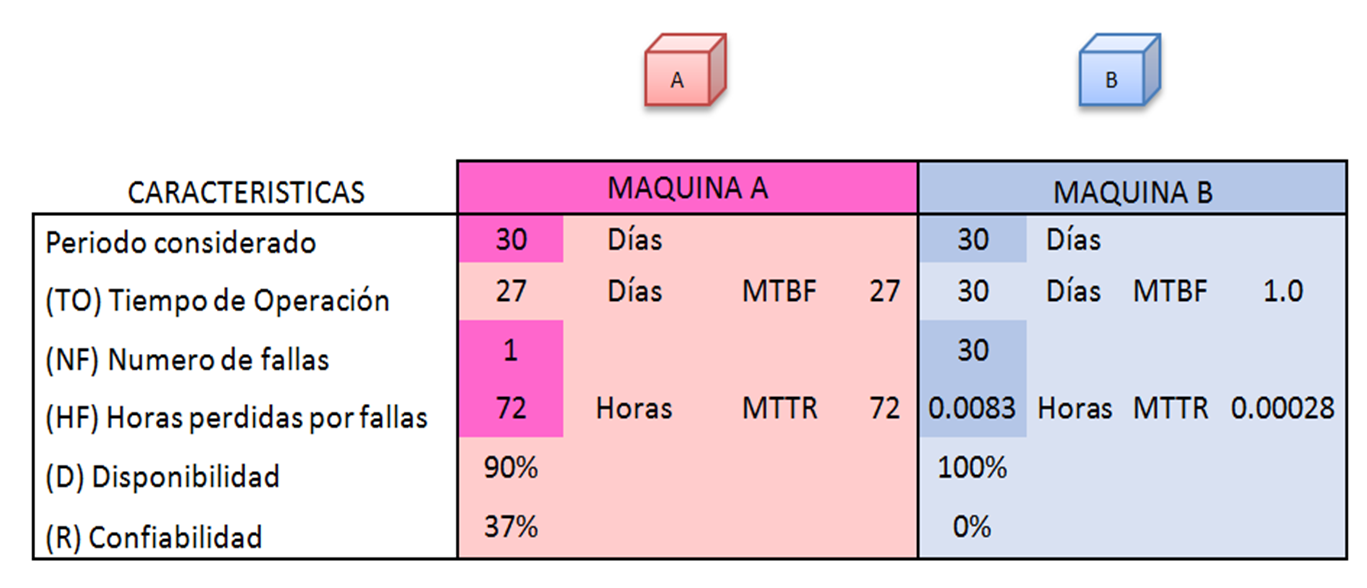
Task: Select the MAQUINA B header cell
Action: tap(1132, 191)
